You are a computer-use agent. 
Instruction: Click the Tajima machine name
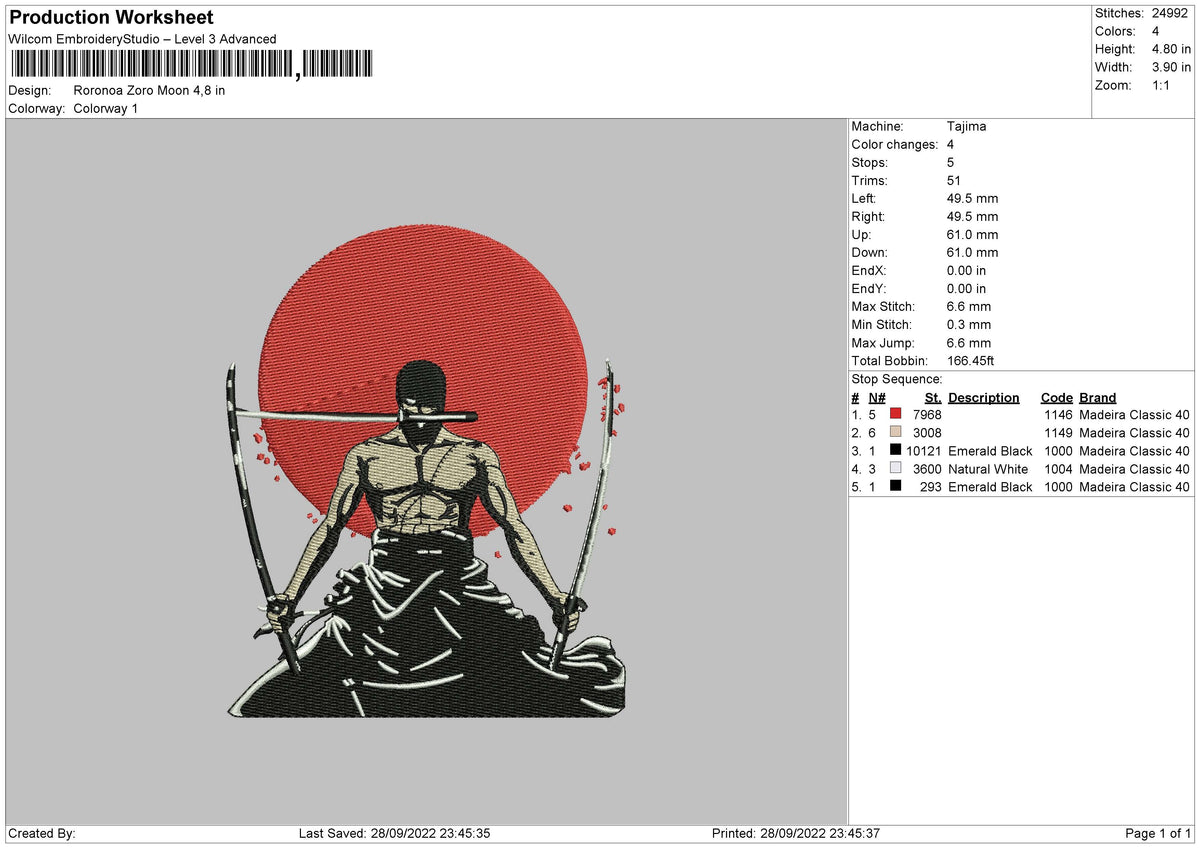[966, 127]
